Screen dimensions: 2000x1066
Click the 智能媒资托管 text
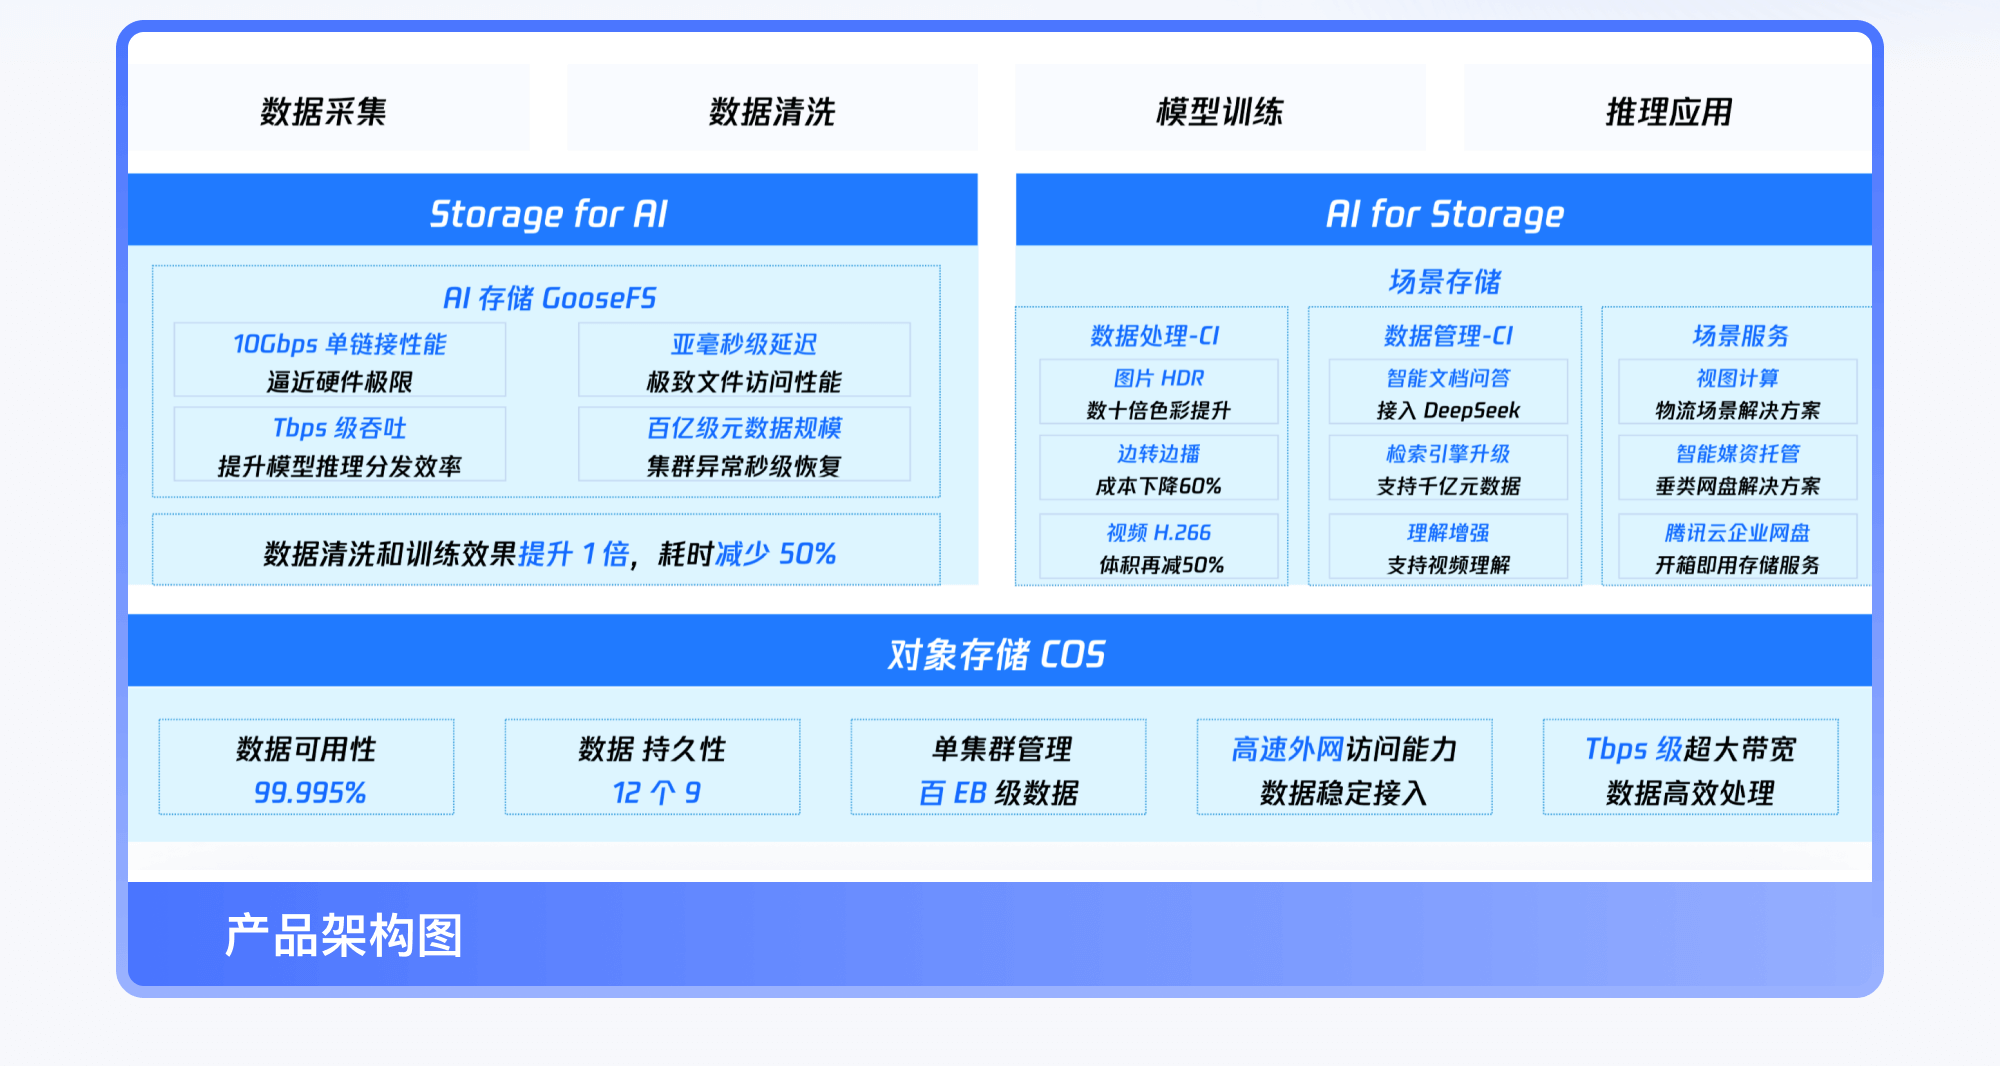coord(1737,454)
